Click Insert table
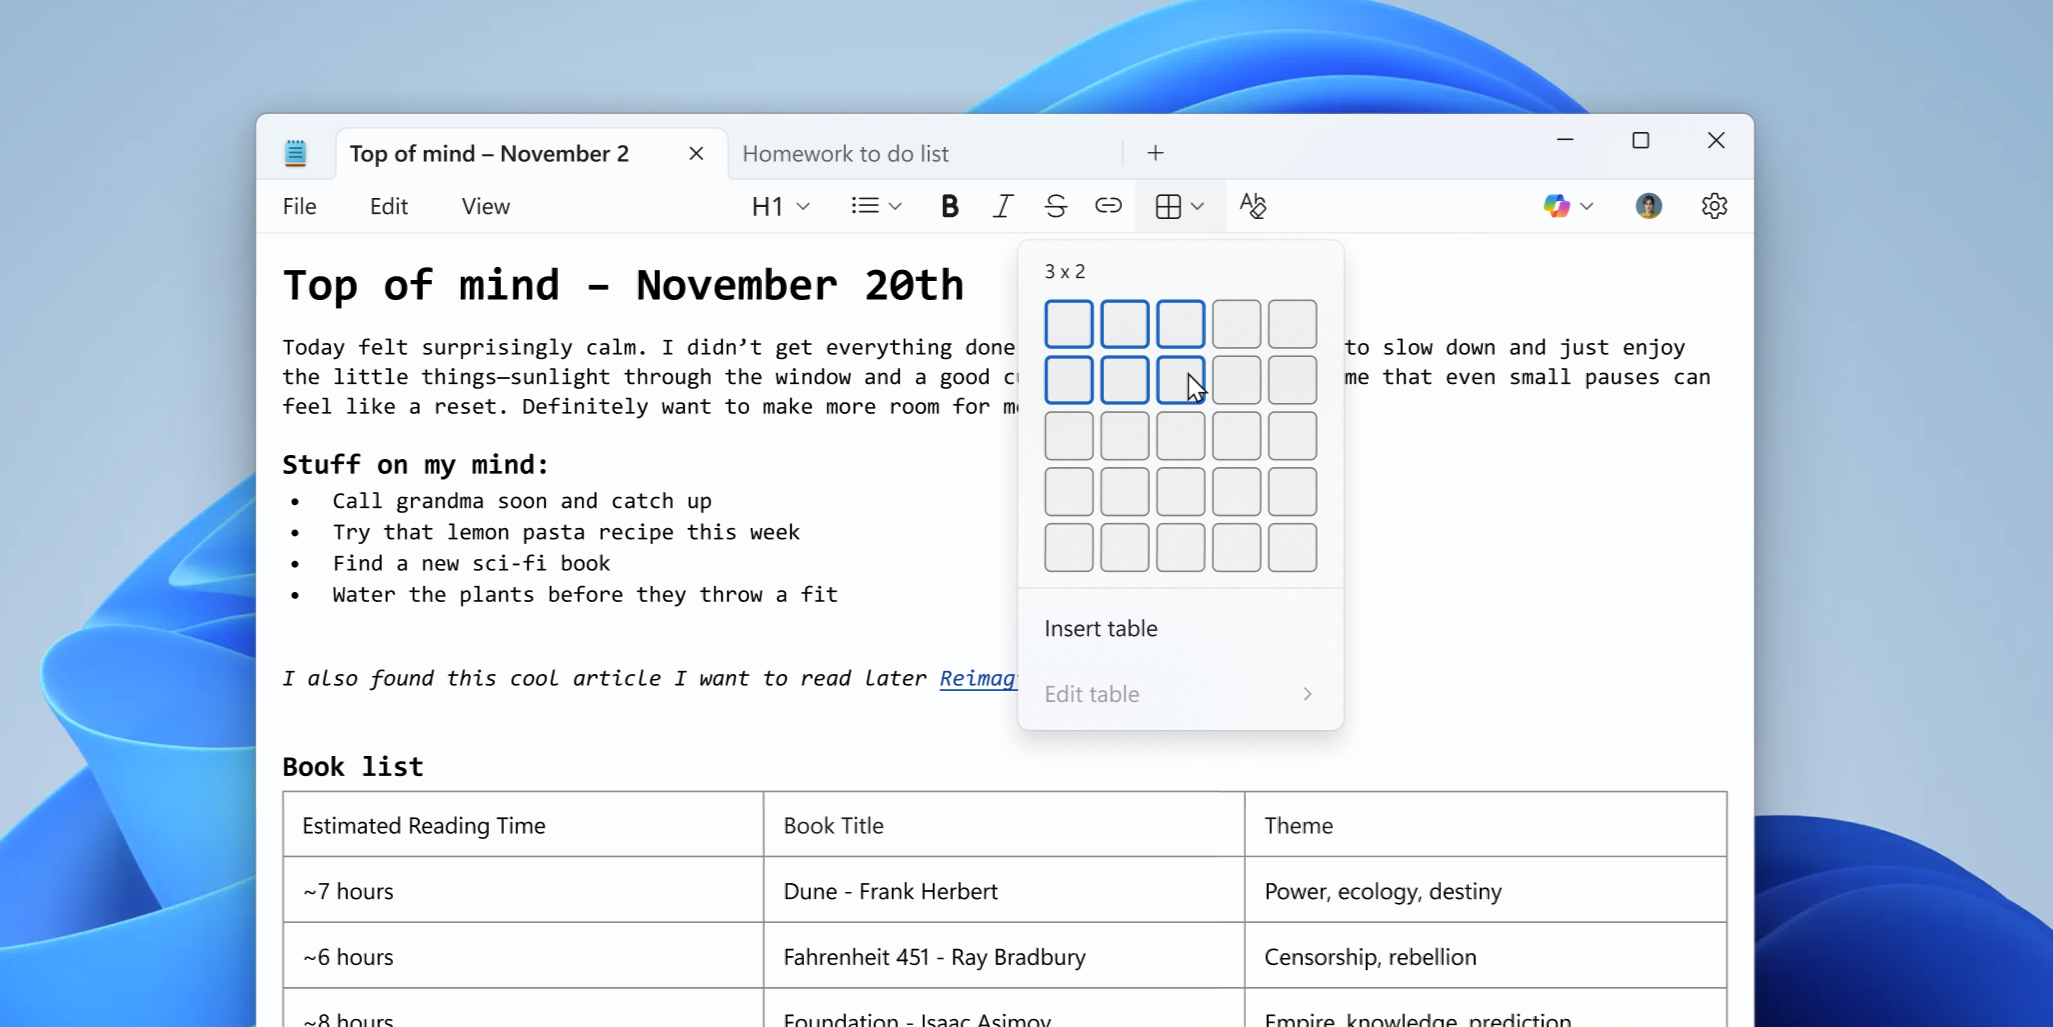The image size is (2053, 1027). tap(1100, 628)
